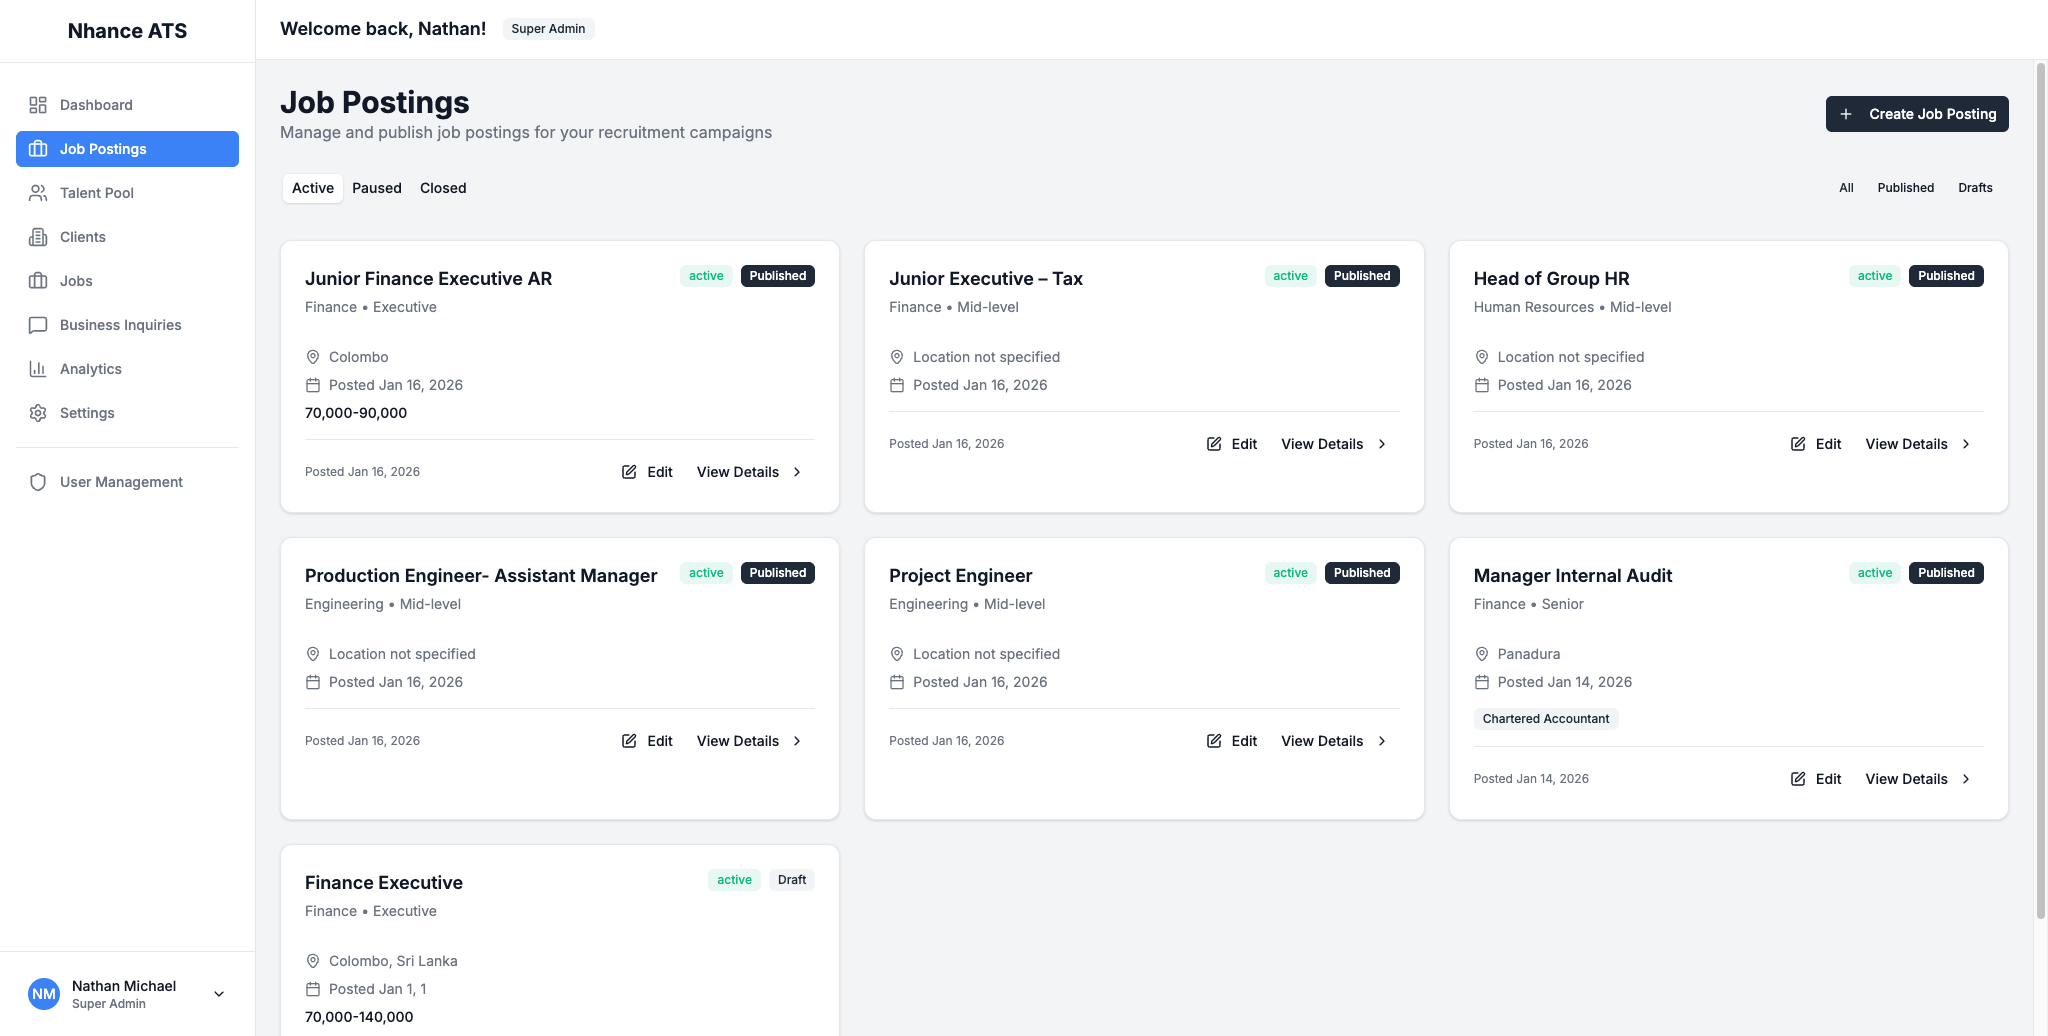2048x1036 pixels.
Task: Filter postings by Published toggle
Action: [x=1905, y=188]
